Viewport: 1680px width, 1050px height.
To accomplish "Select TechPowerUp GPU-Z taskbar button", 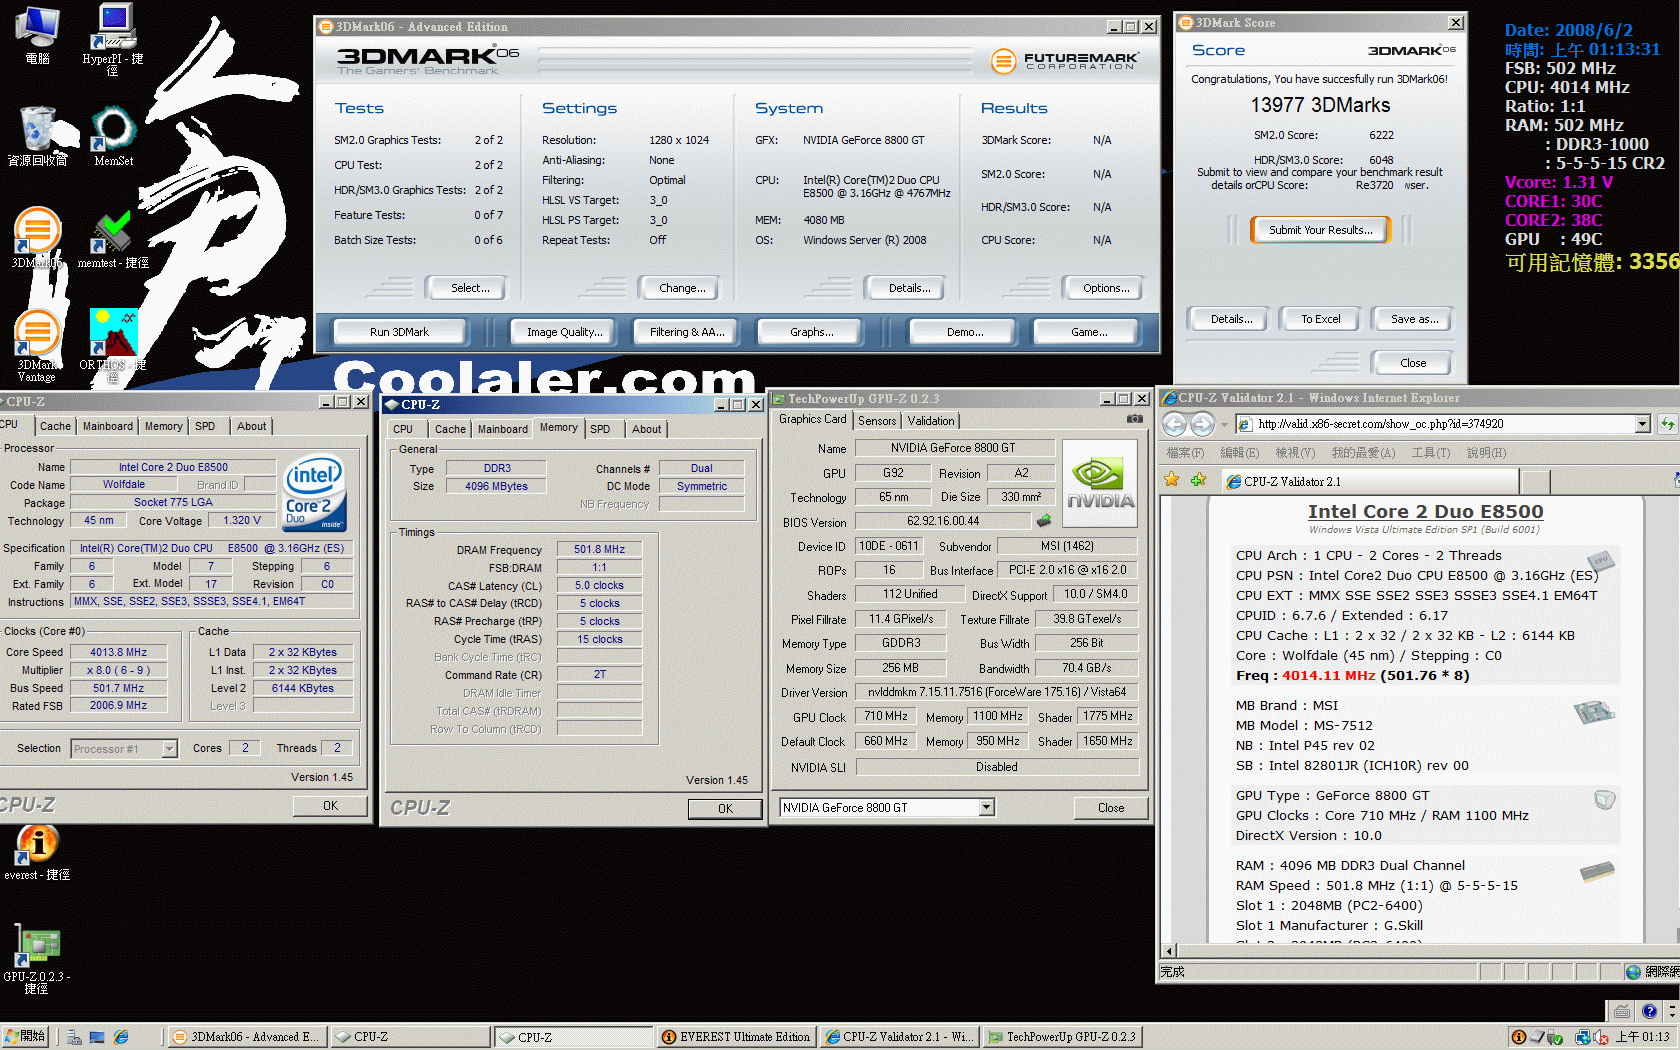I will 1062,1037.
